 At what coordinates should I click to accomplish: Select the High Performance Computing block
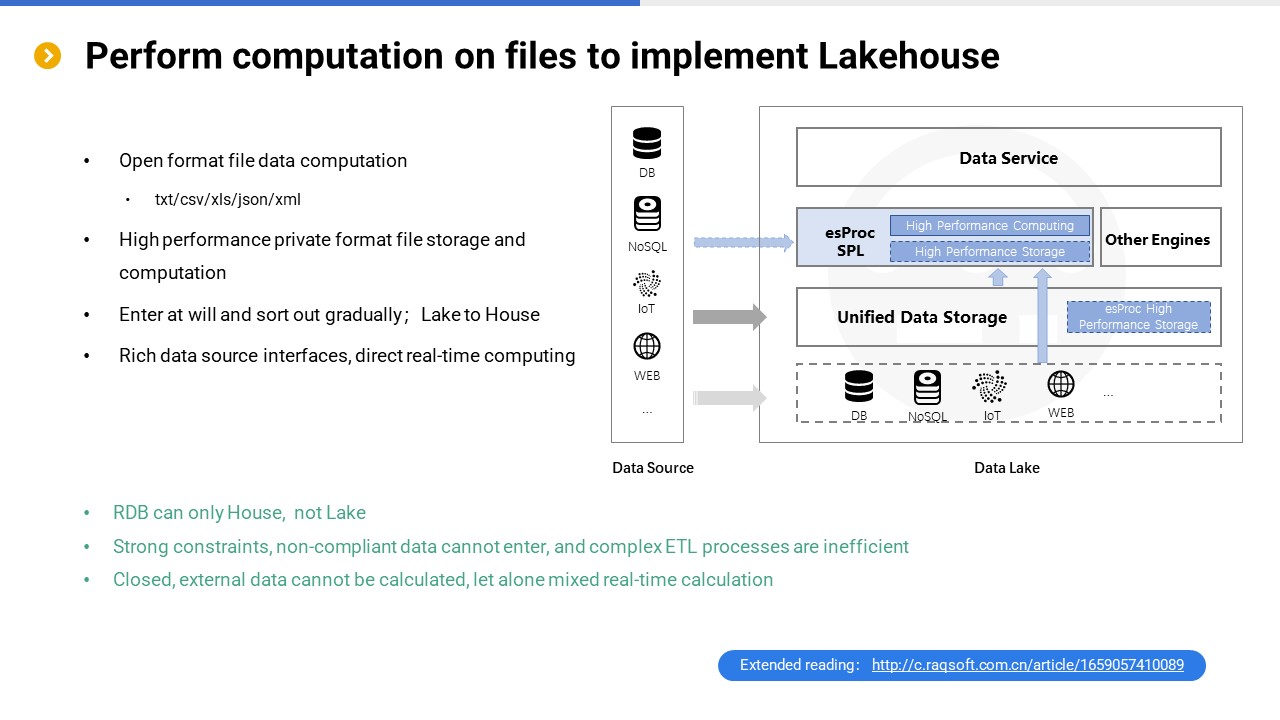tap(989, 226)
